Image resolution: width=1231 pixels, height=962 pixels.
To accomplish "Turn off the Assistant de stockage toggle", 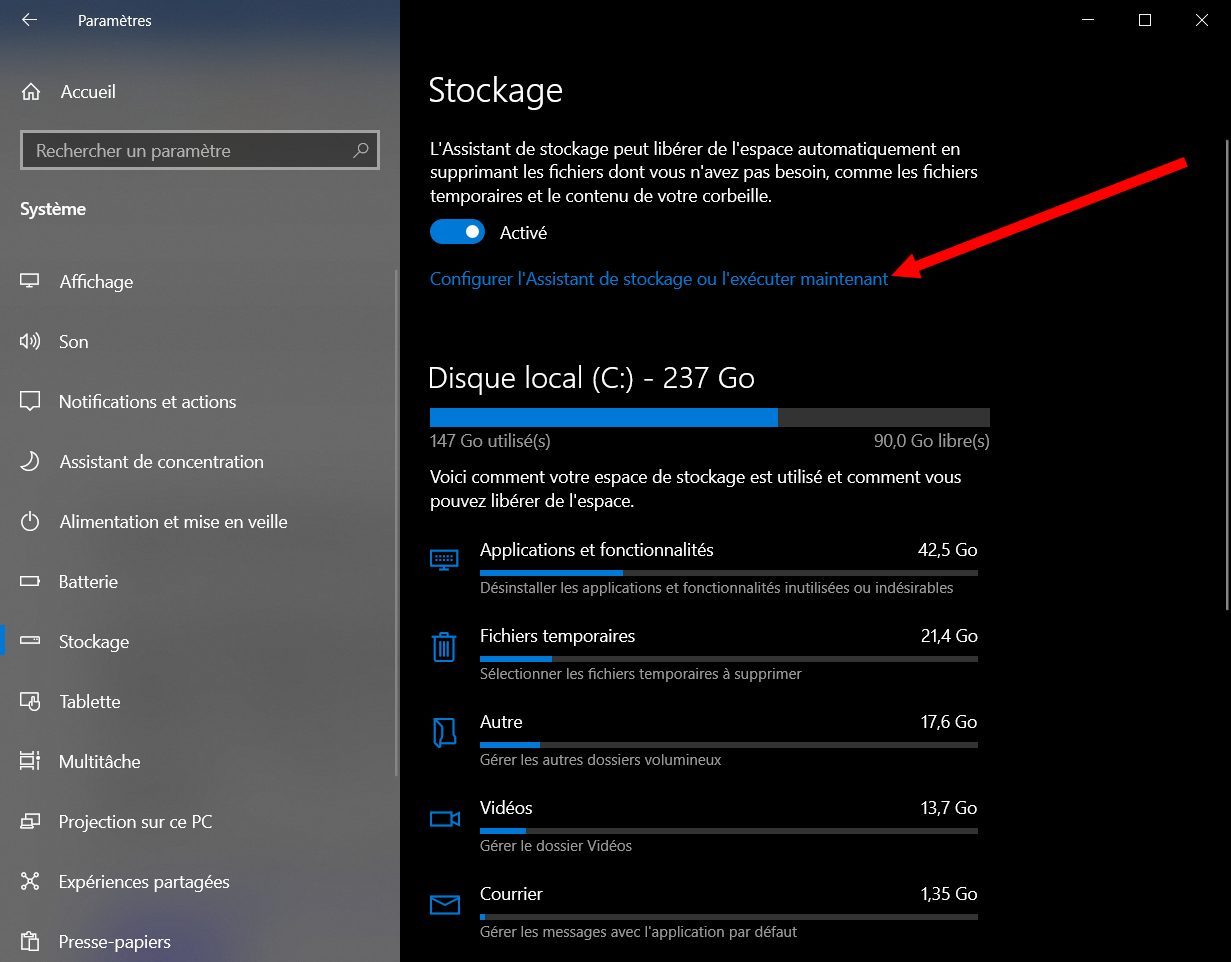I will 457,232.
